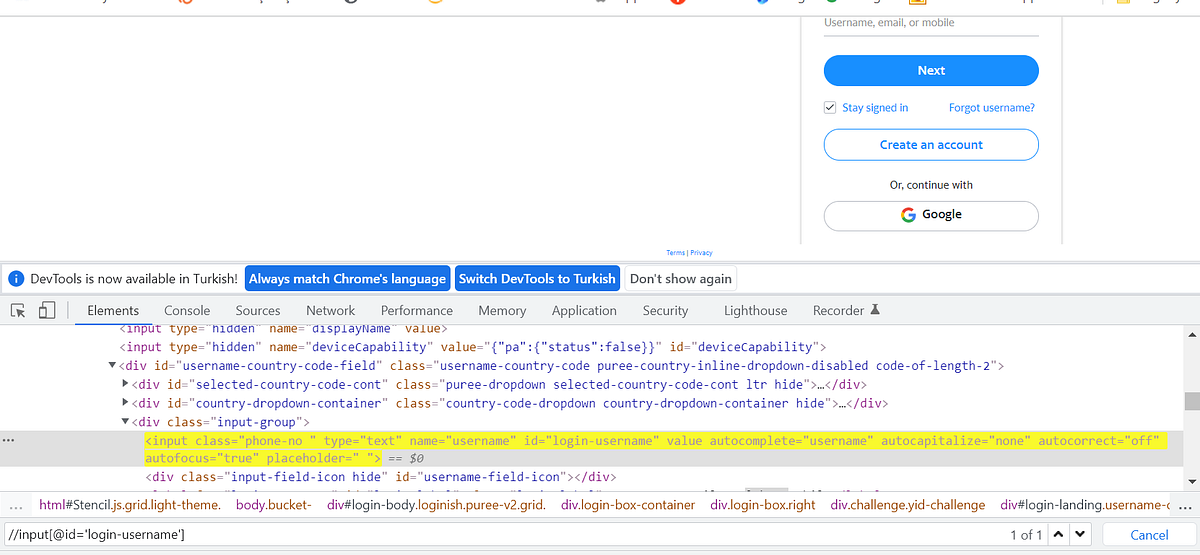Expand the selected-country-code-cont div
The image size is (1200, 555).
point(125,385)
